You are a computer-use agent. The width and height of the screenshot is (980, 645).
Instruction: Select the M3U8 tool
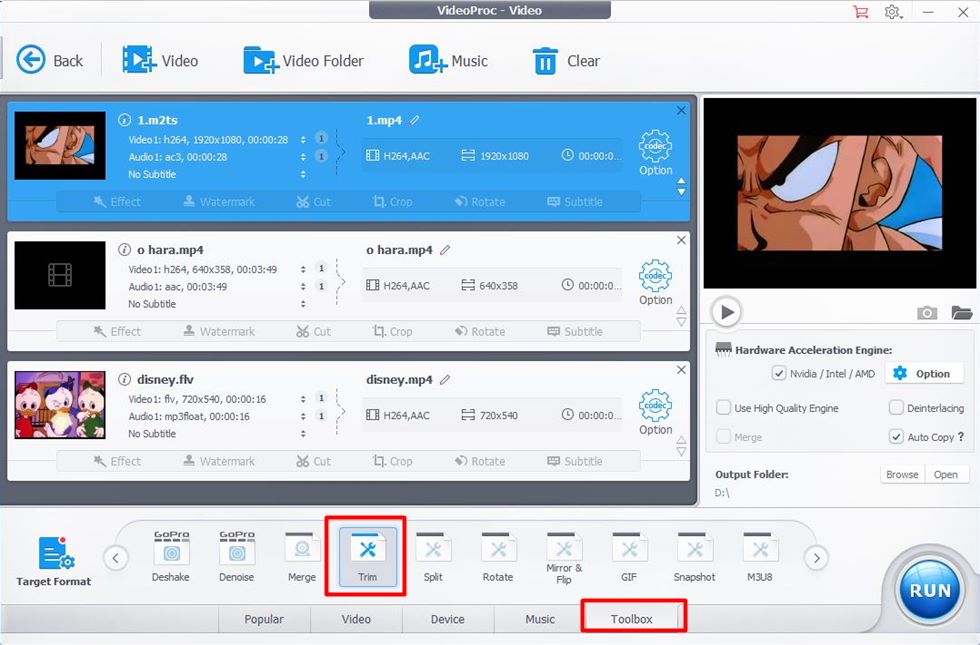[x=759, y=556]
